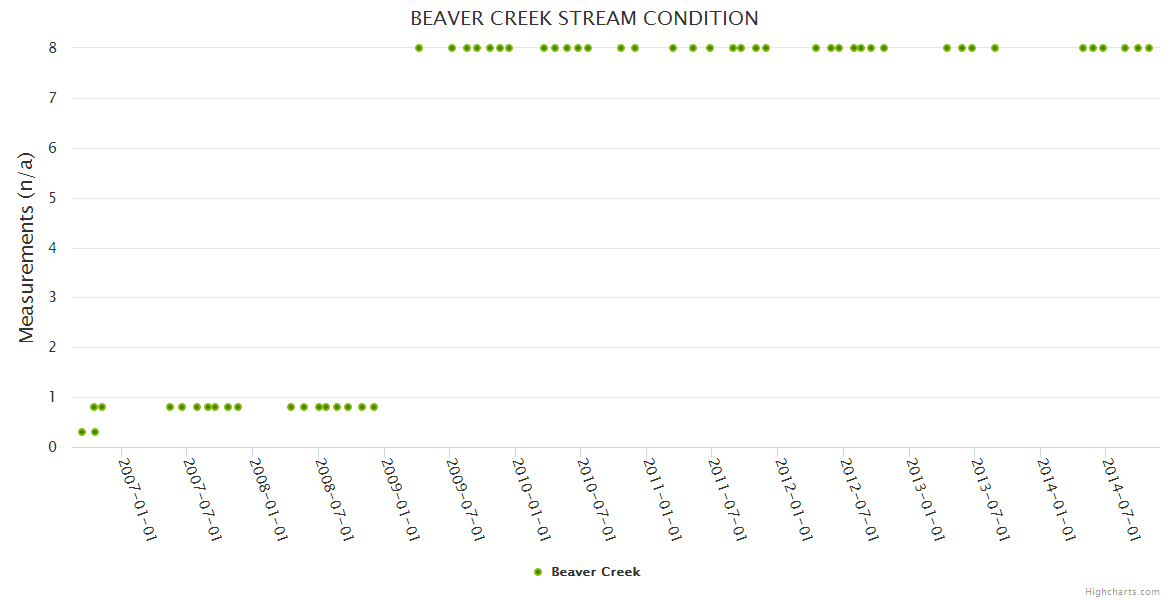This screenshot has width=1170, height=600.
Task: Toggle the Beaver Creek series legend label
Action: pos(595,572)
